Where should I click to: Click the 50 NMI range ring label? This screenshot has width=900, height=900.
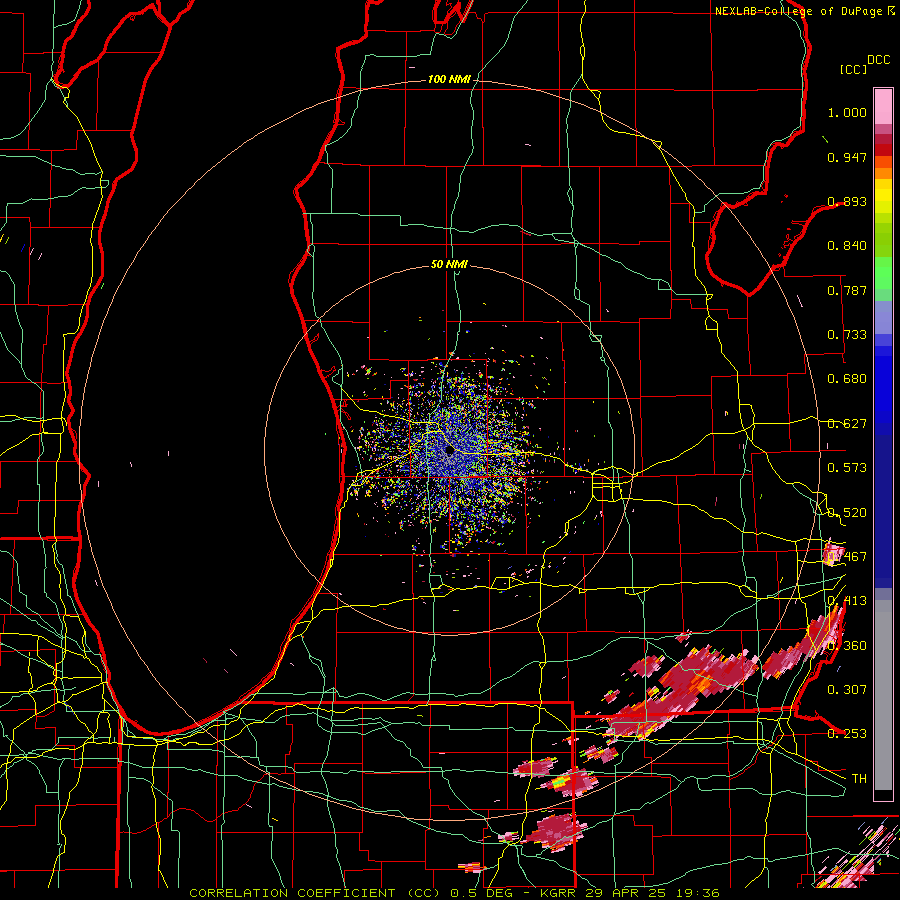[x=449, y=264]
